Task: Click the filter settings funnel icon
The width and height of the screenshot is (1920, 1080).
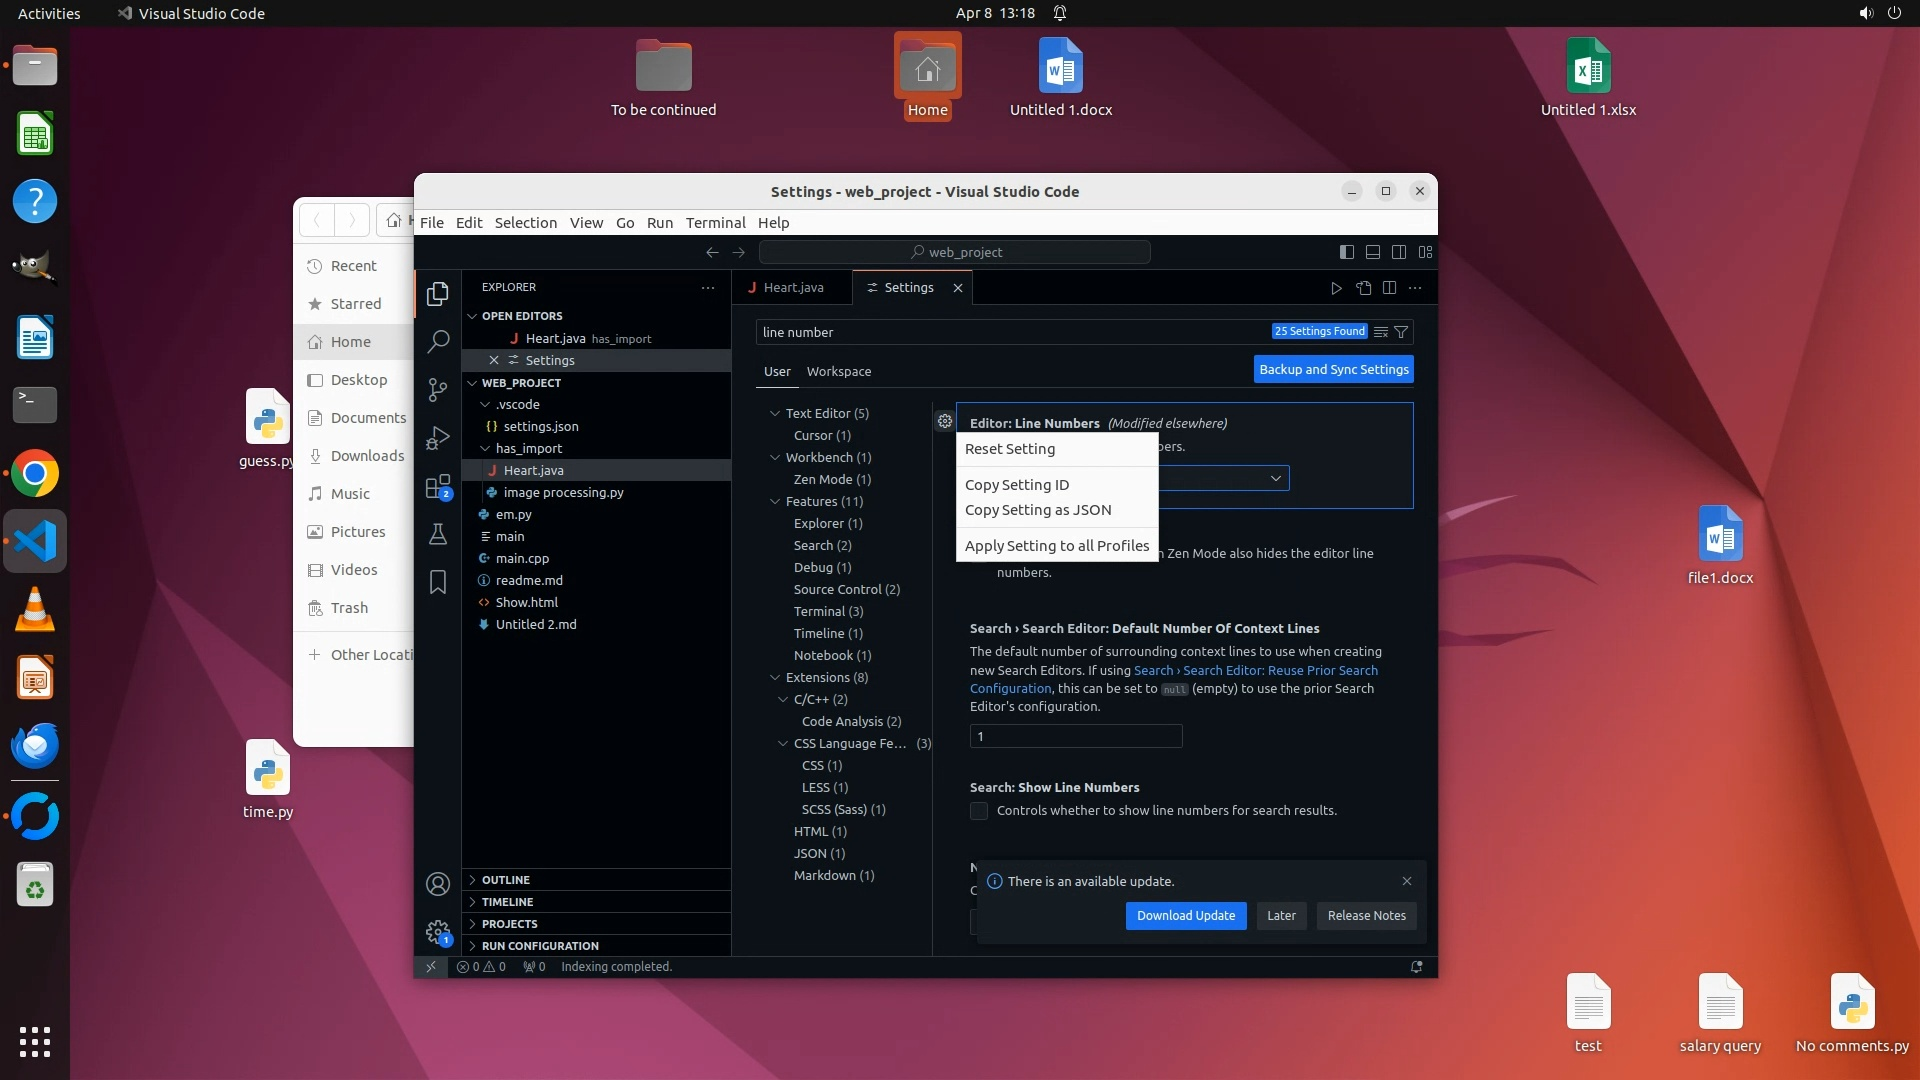Action: [1401, 332]
